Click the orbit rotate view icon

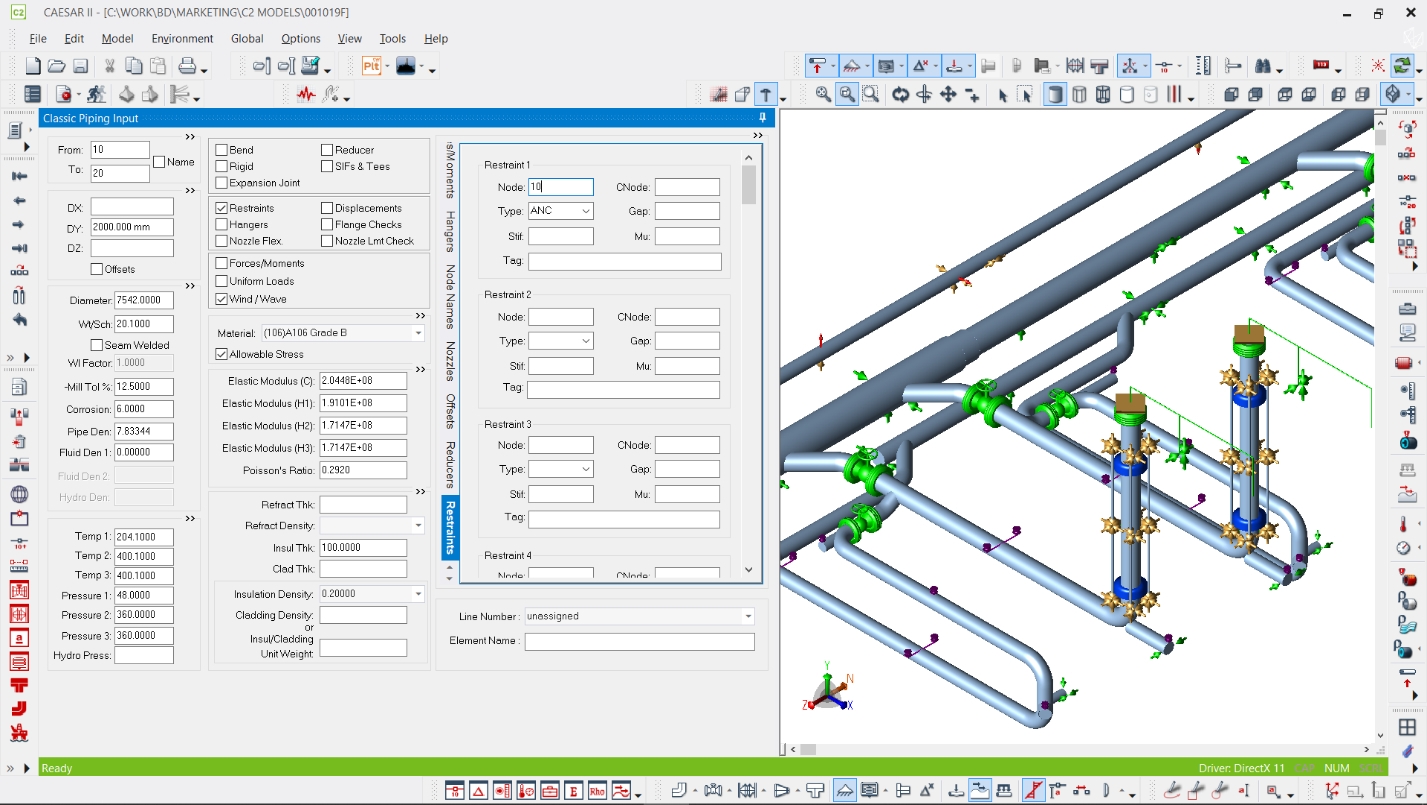point(900,95)
